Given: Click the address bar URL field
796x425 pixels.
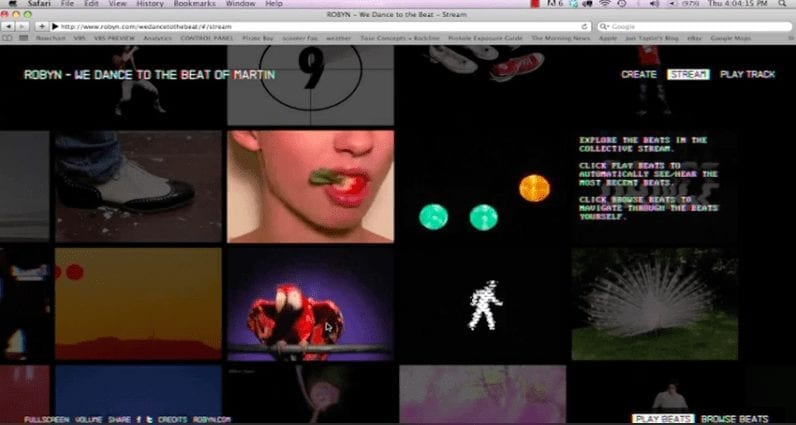Looking at the screenshot, I should [321, 26].
